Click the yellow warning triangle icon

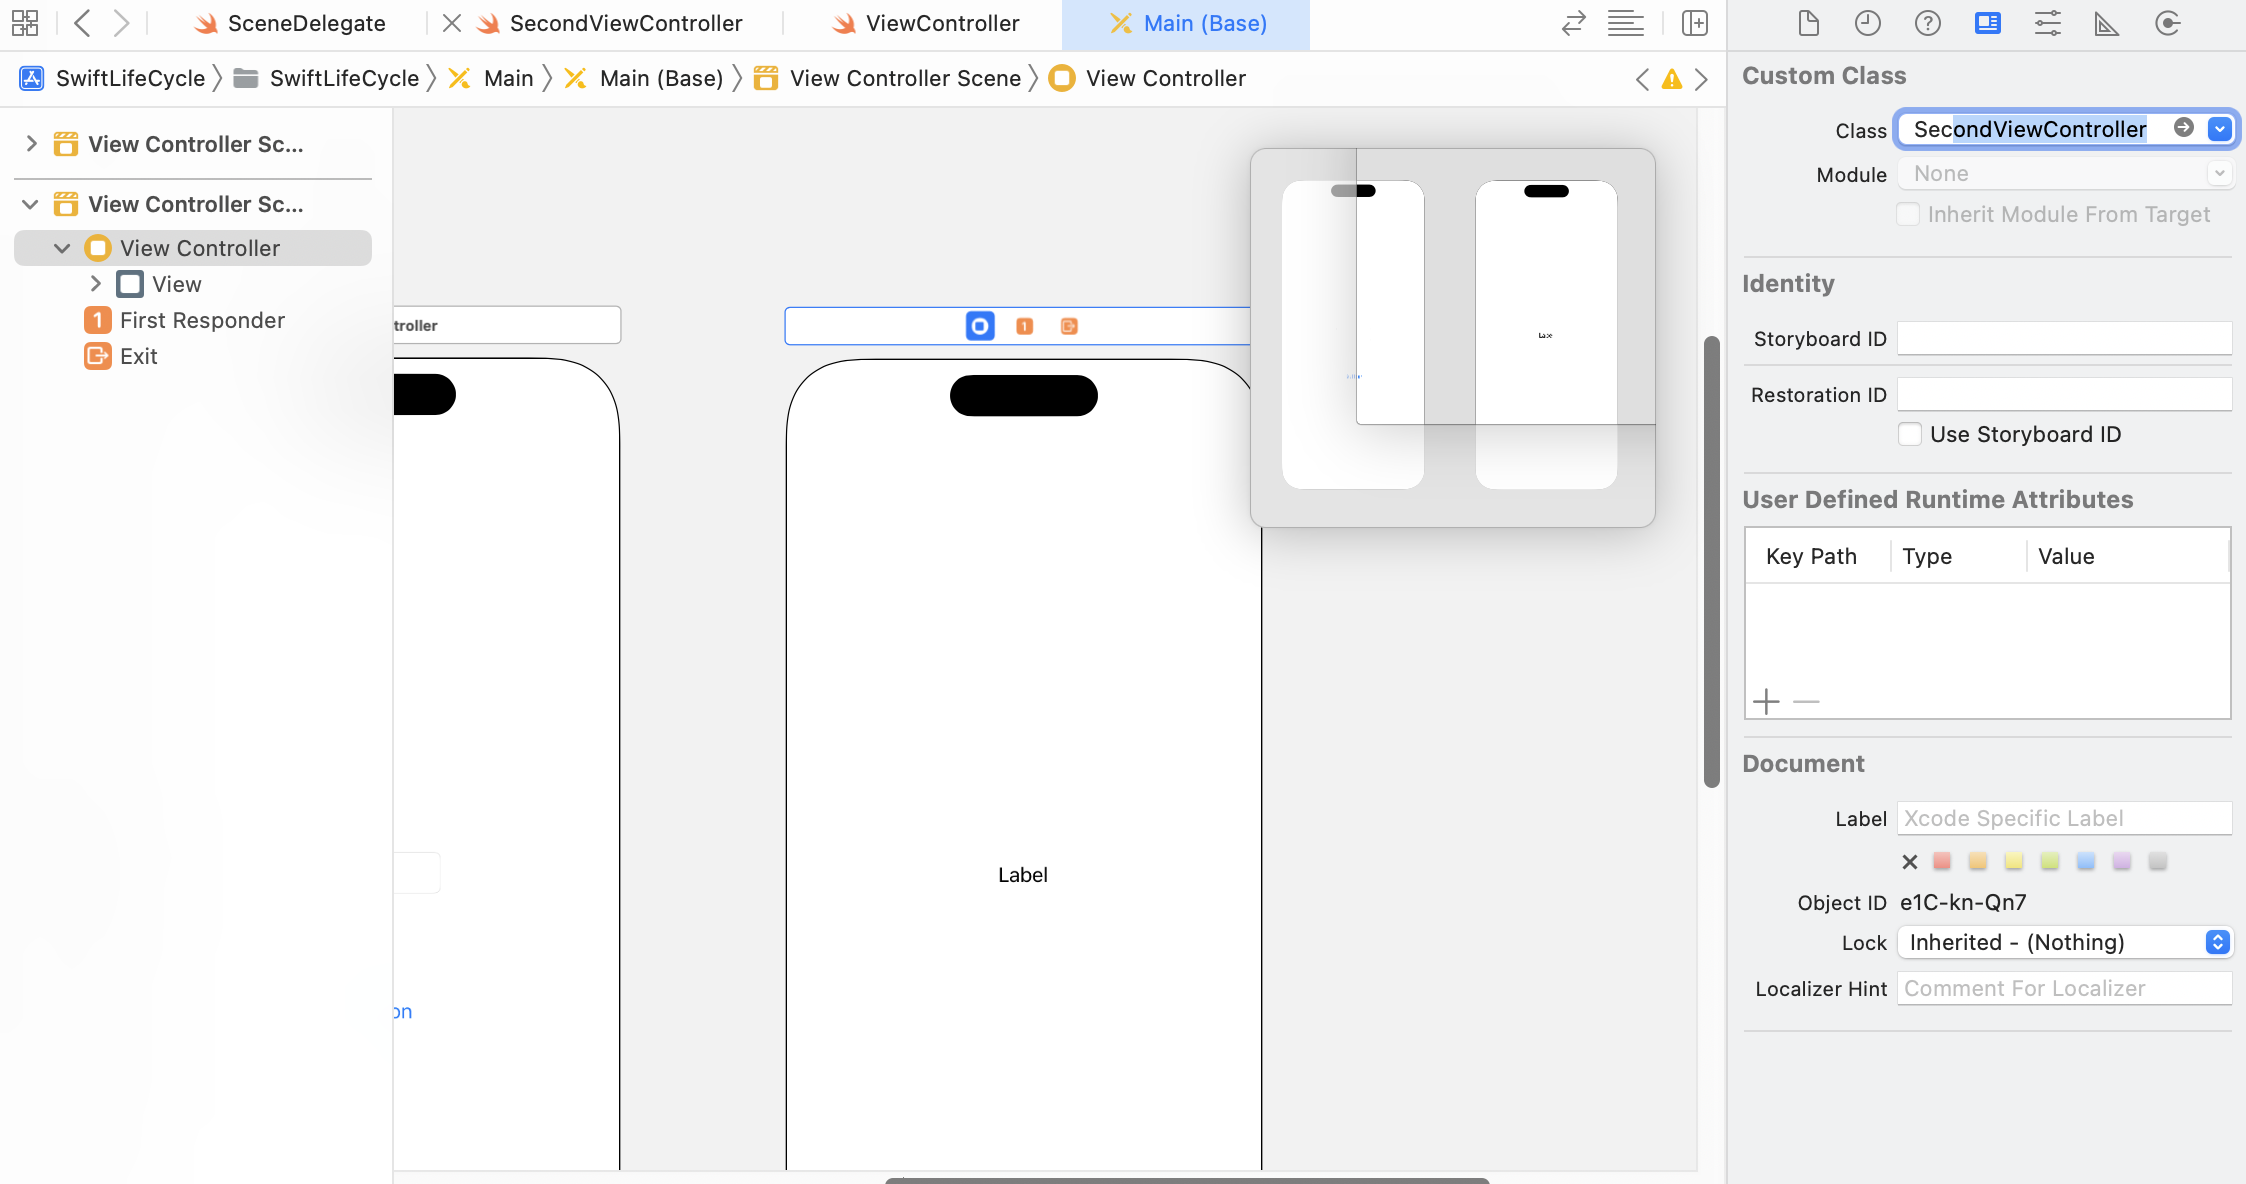[x=1671, y=79]
